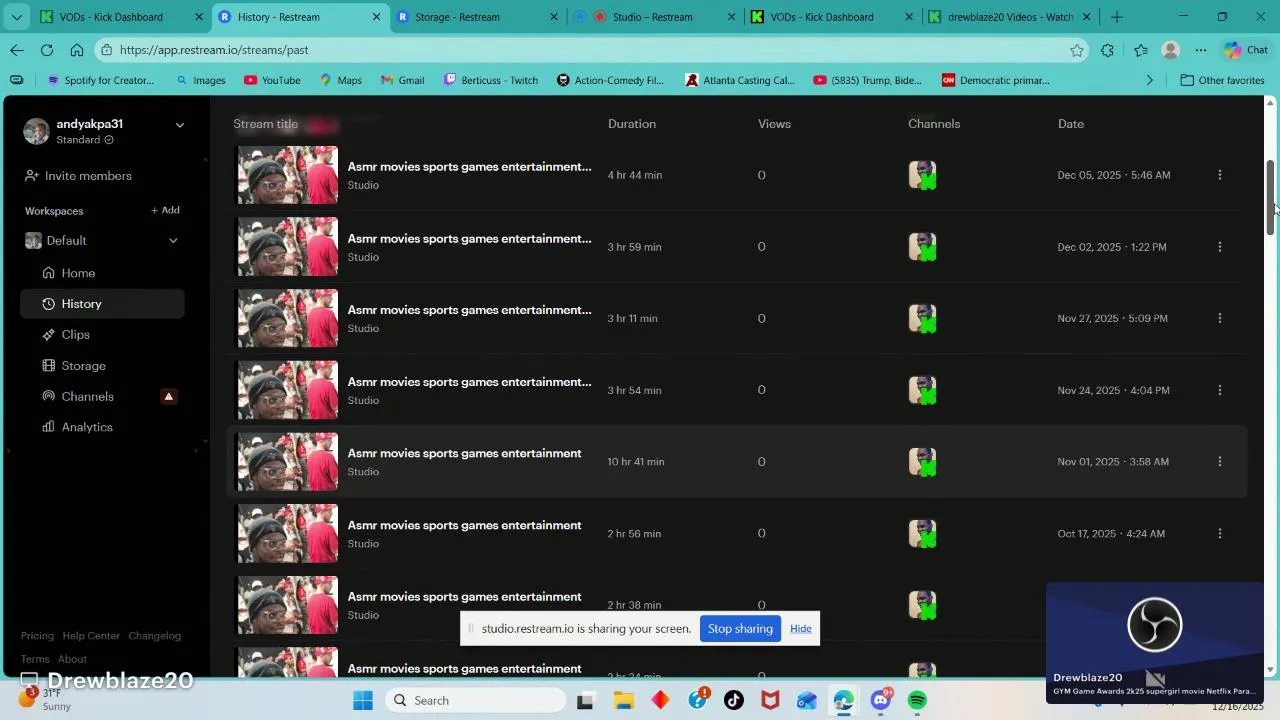Open options for Dec 02, 2025 stream

tap(1219, 247)
